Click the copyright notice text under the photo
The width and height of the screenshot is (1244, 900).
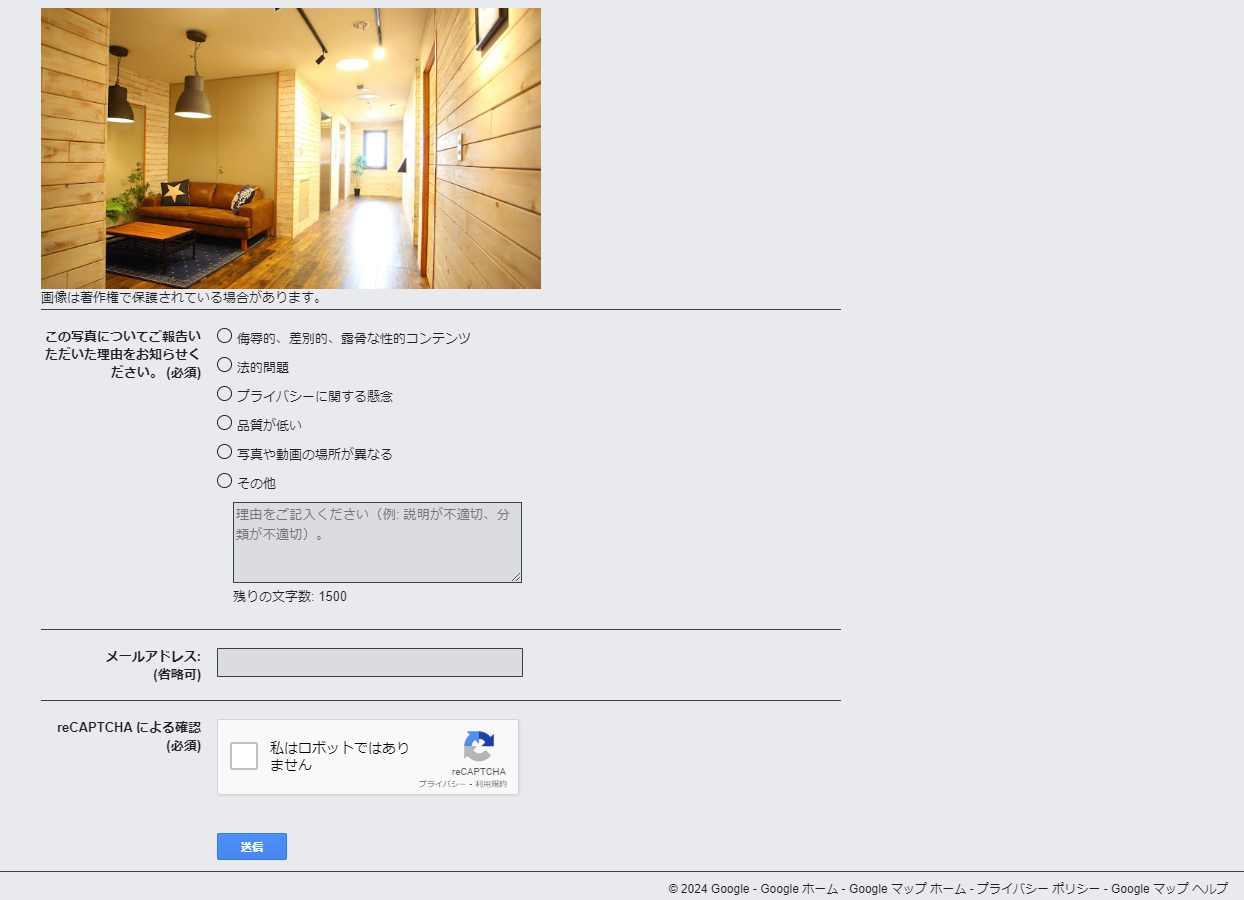(x=181, y=298)
